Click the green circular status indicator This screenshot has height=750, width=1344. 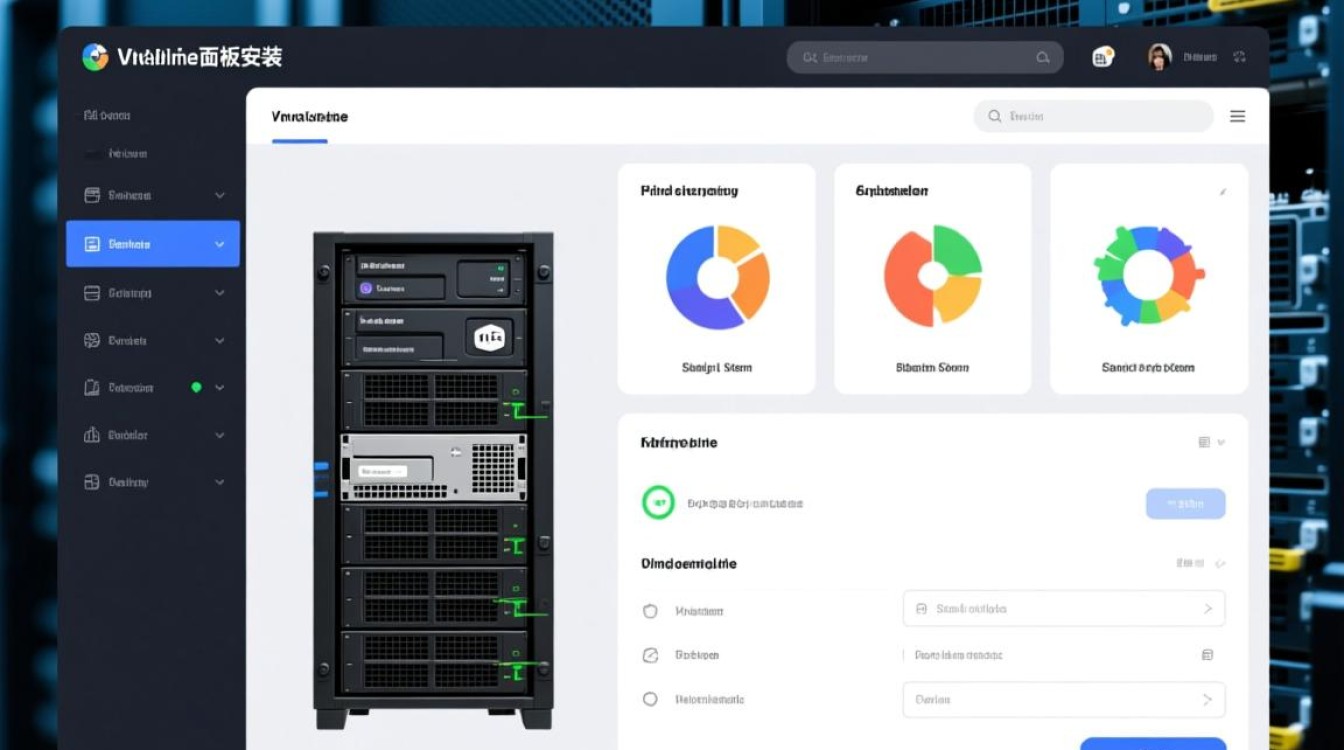(658, 503)
